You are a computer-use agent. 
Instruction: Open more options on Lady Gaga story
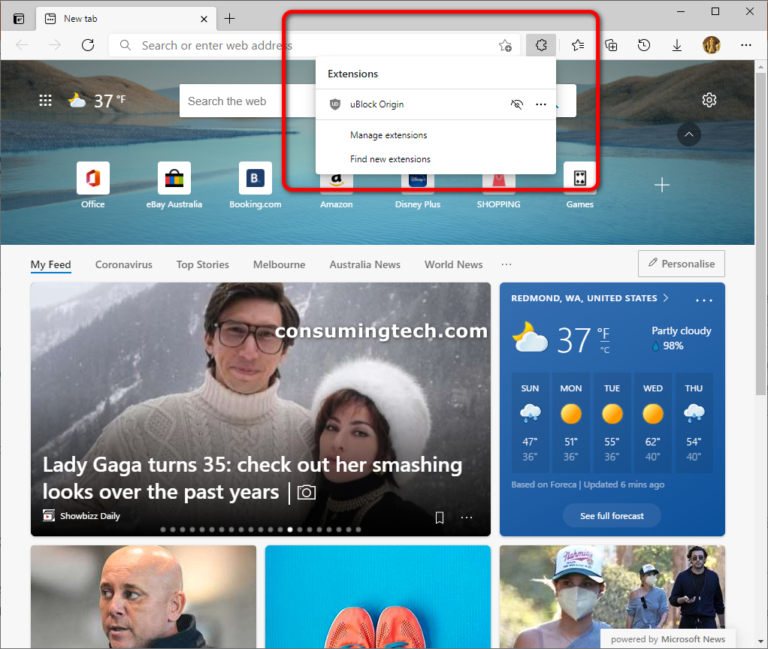[466, 518]
